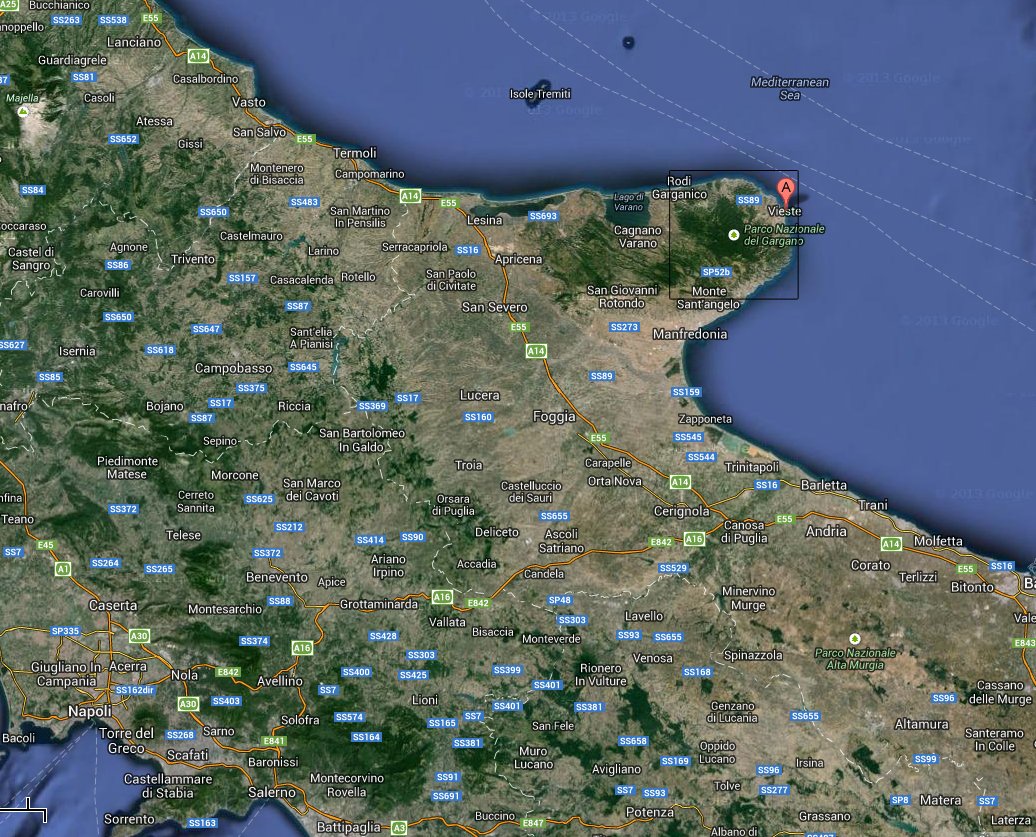The height and width of the screenshot is (837, 1036).
Task: Select the SS162dir road shield
Action: pyautogui.click(x=136, y=690)
